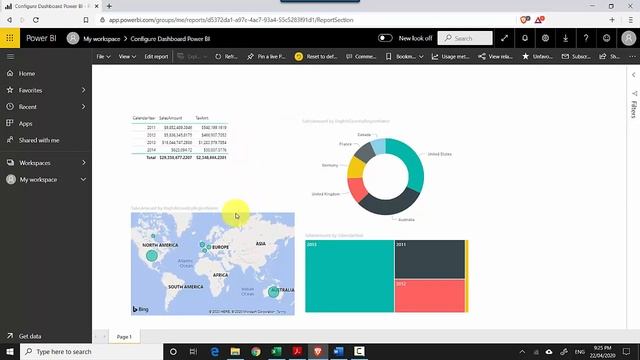Click the large teal 2013 treemap block
The width and height of the screenshot is (640, 360).
click(x=349, y=276)
